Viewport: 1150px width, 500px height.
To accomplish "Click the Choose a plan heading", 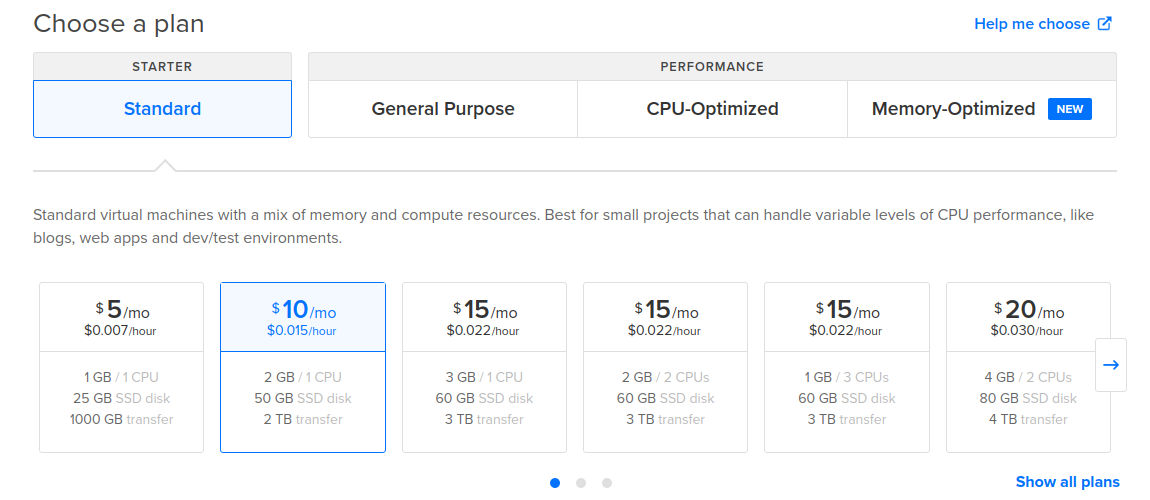I will (x=118, y=24).
